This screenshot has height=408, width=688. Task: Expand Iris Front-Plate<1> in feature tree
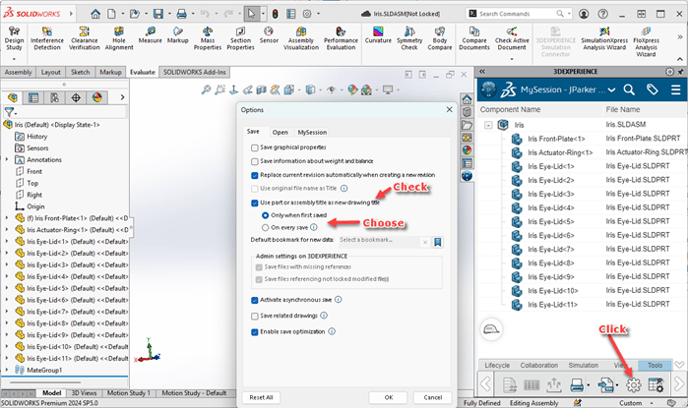[x=7, y=218]
